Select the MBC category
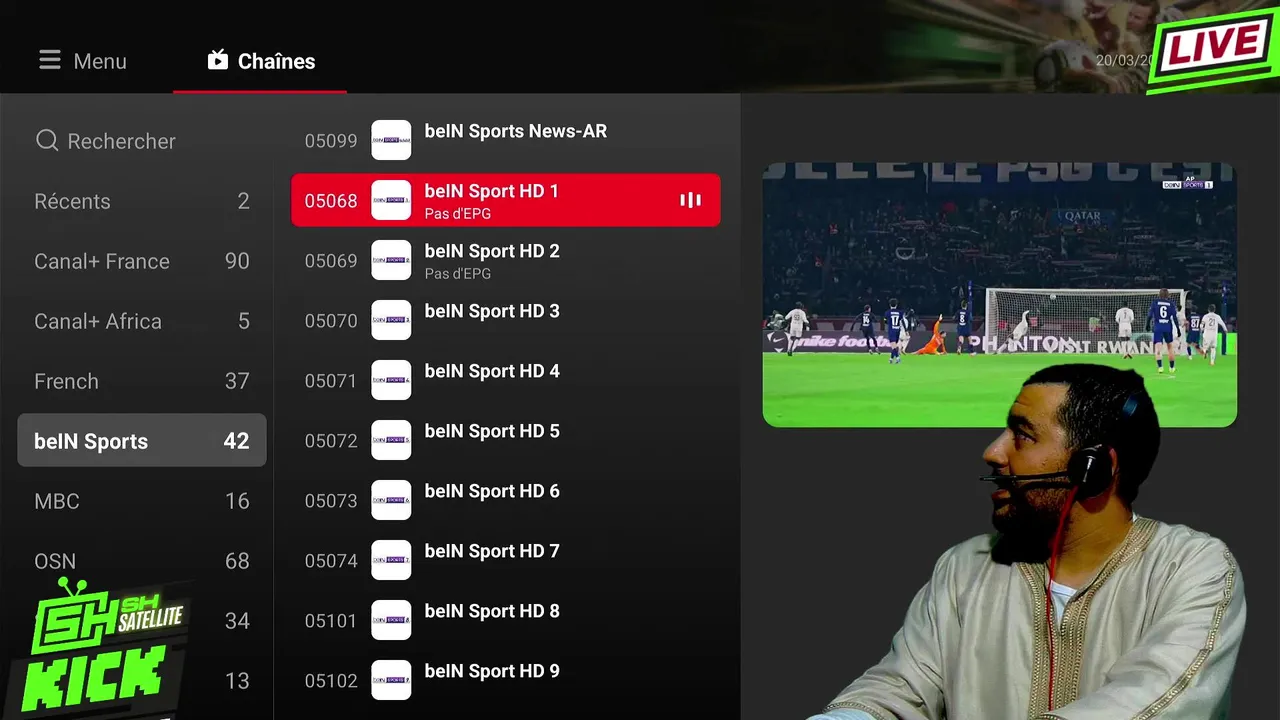Image resolution: width=1280 pixels, height=720 pixels. (x=142, y=501)
